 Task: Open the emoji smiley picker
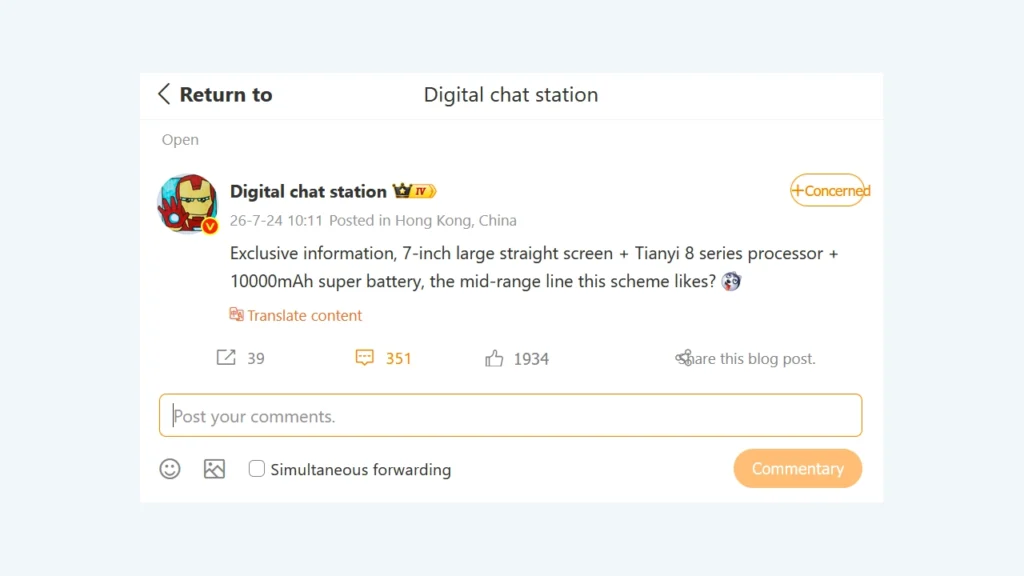coord(170,469)
